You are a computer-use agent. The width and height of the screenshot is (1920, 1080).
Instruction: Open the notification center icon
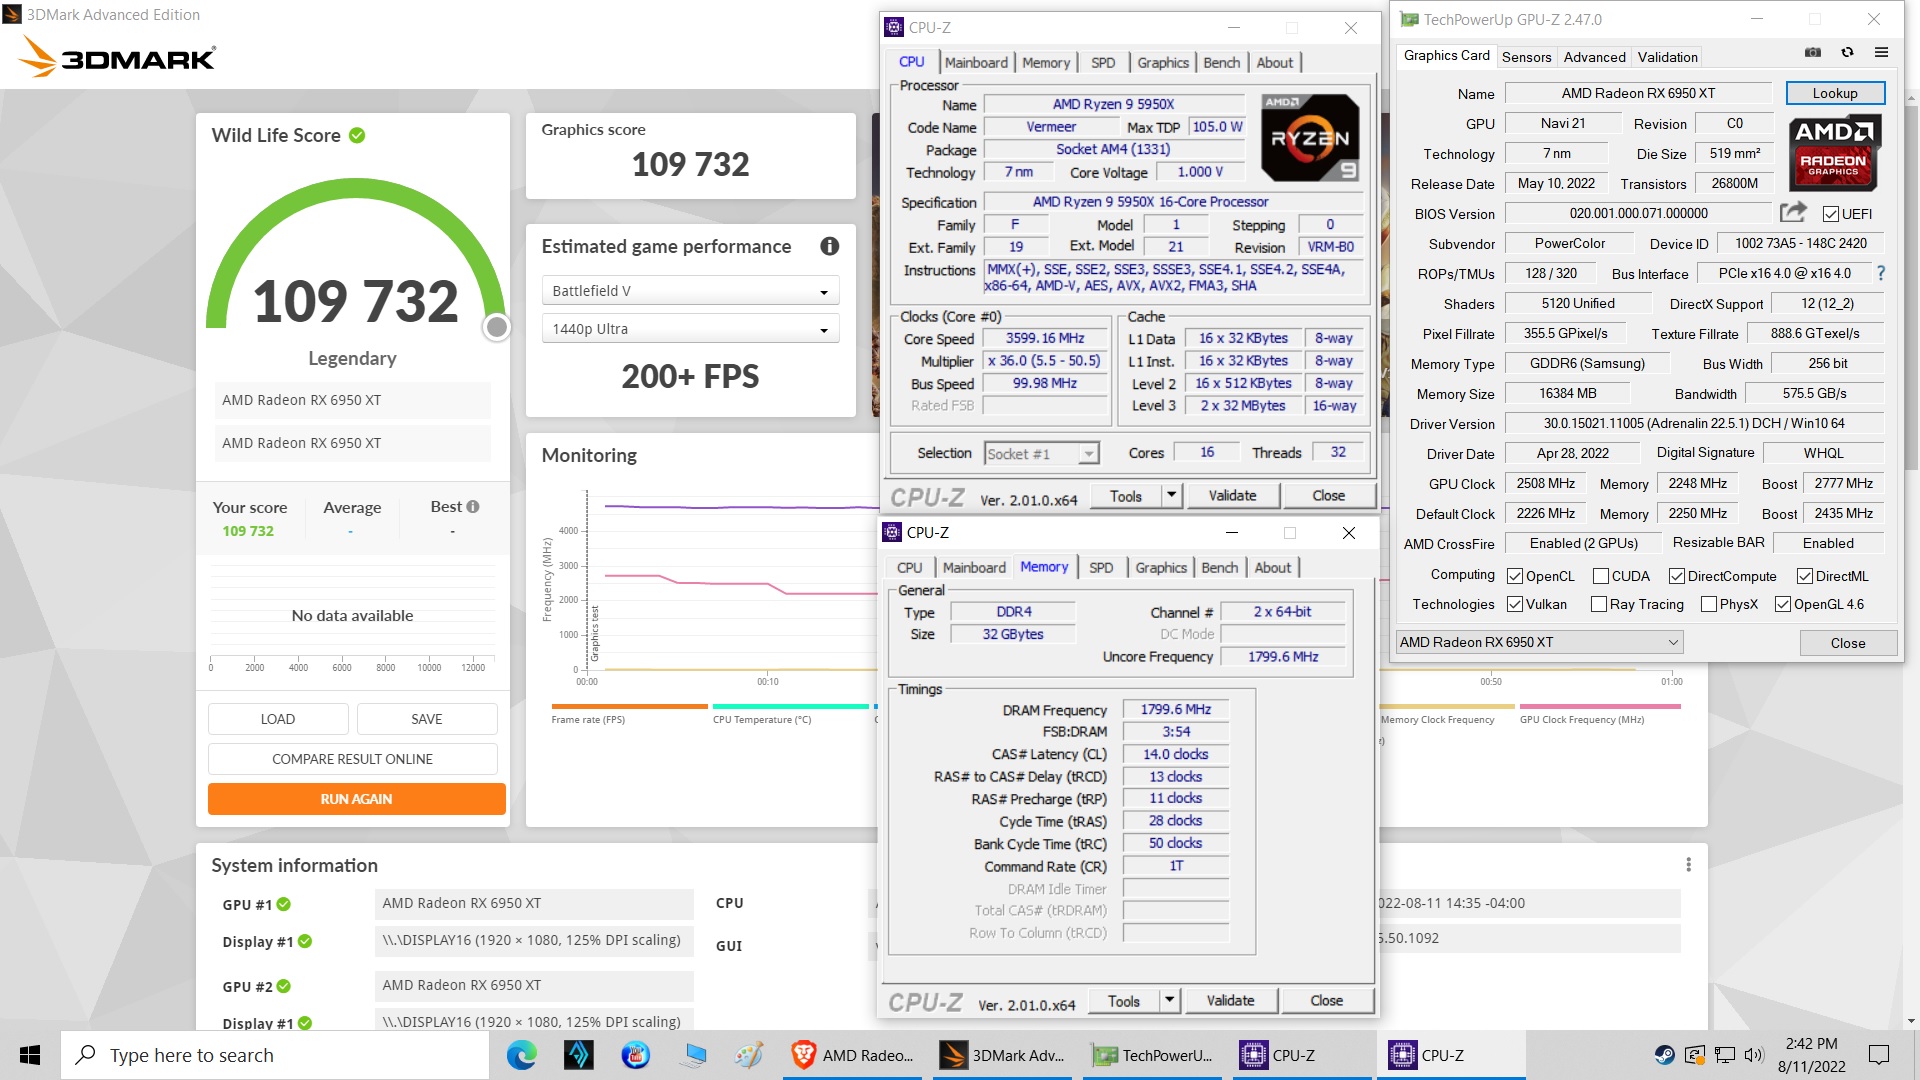click(x=1879, y=1055)
